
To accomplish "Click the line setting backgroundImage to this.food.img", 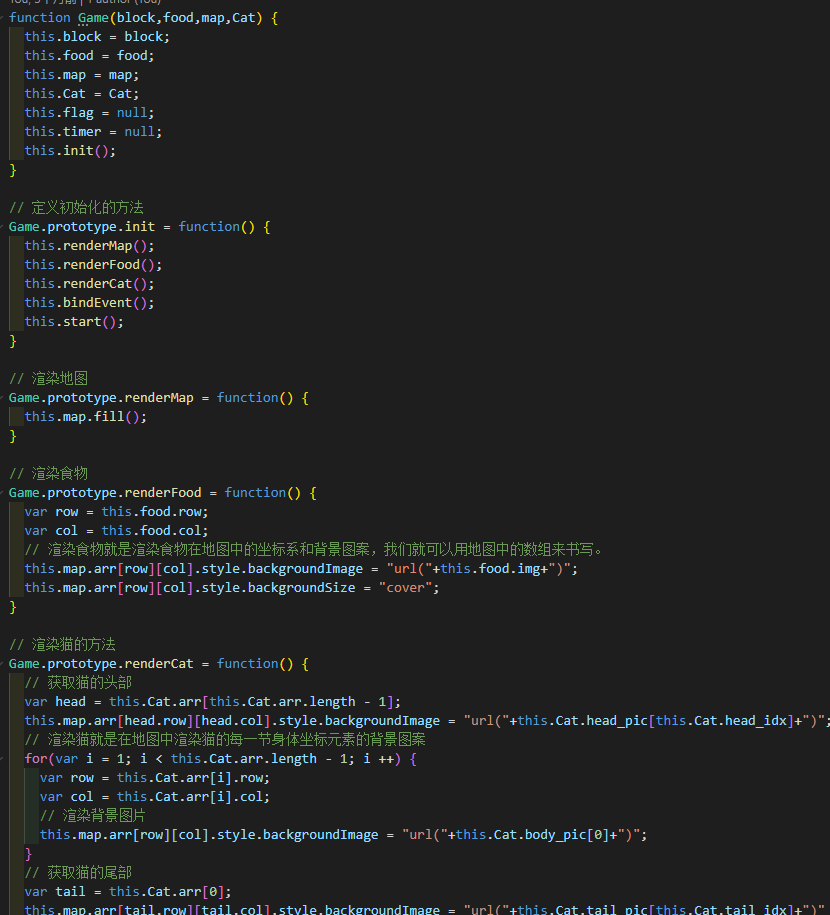I will point(301,568).
